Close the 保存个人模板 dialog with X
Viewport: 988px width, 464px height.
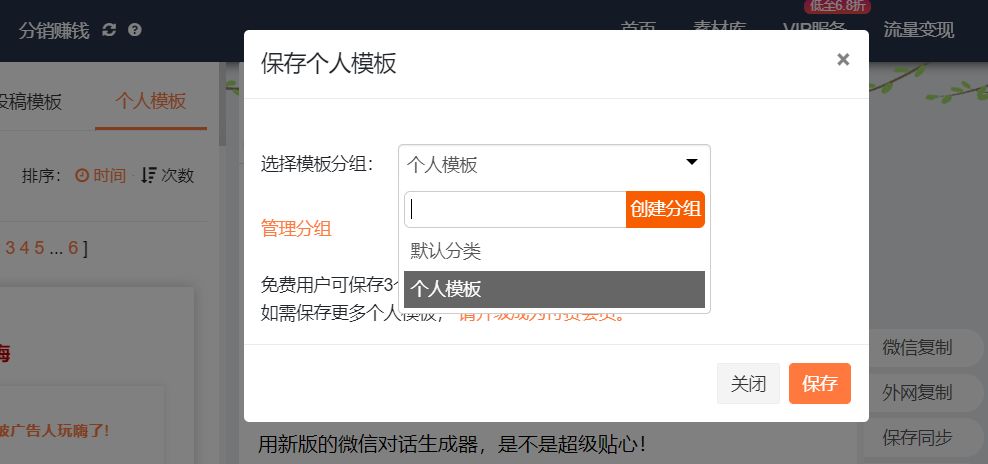(843, 59)
